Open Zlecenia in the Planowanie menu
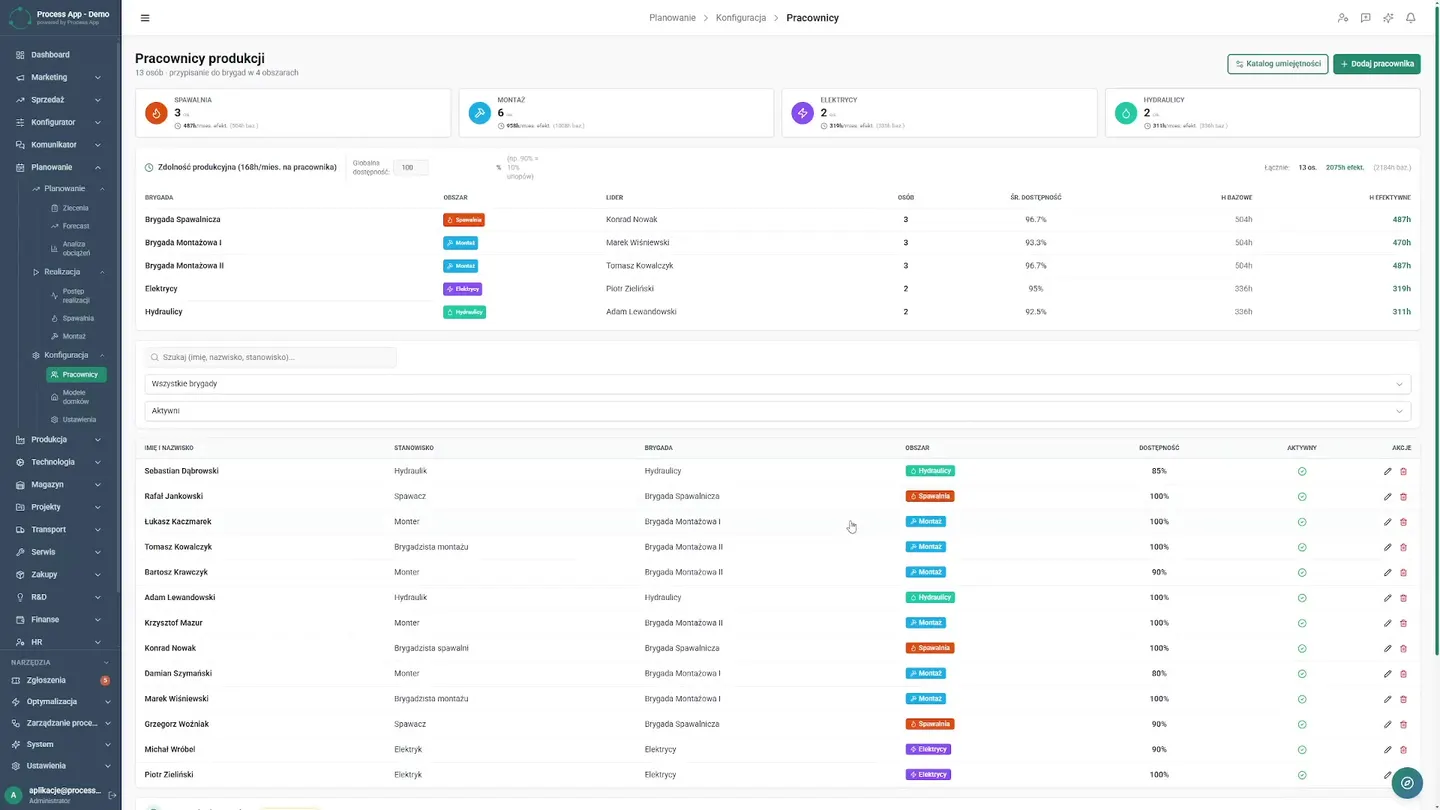 [x=75, y=208]
